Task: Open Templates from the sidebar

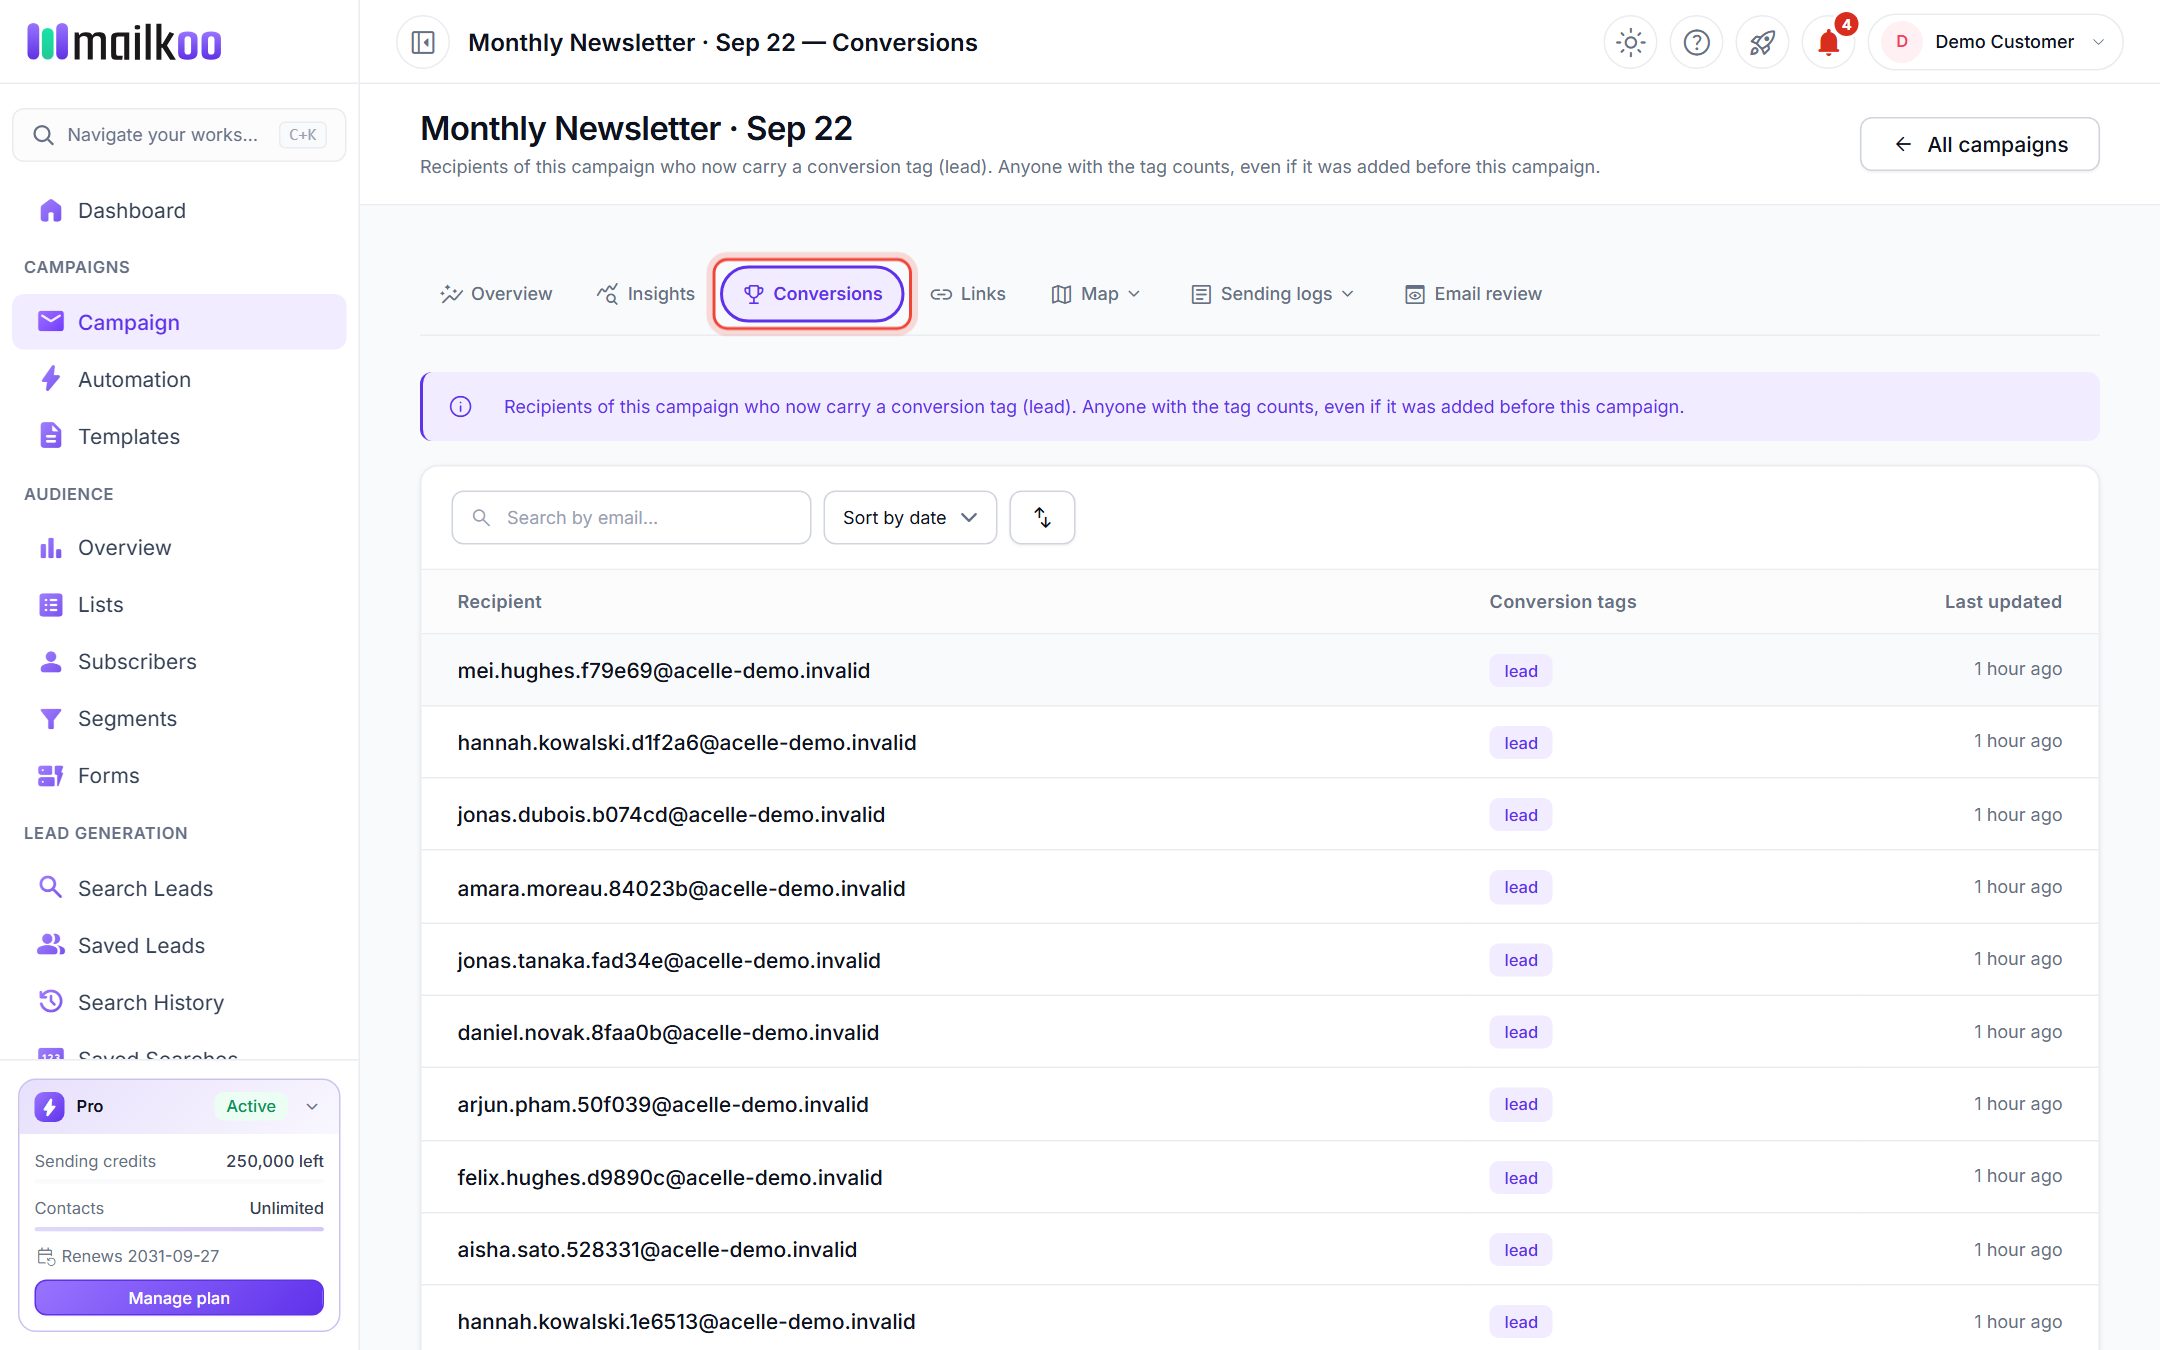Action: (x=179, y=436)
